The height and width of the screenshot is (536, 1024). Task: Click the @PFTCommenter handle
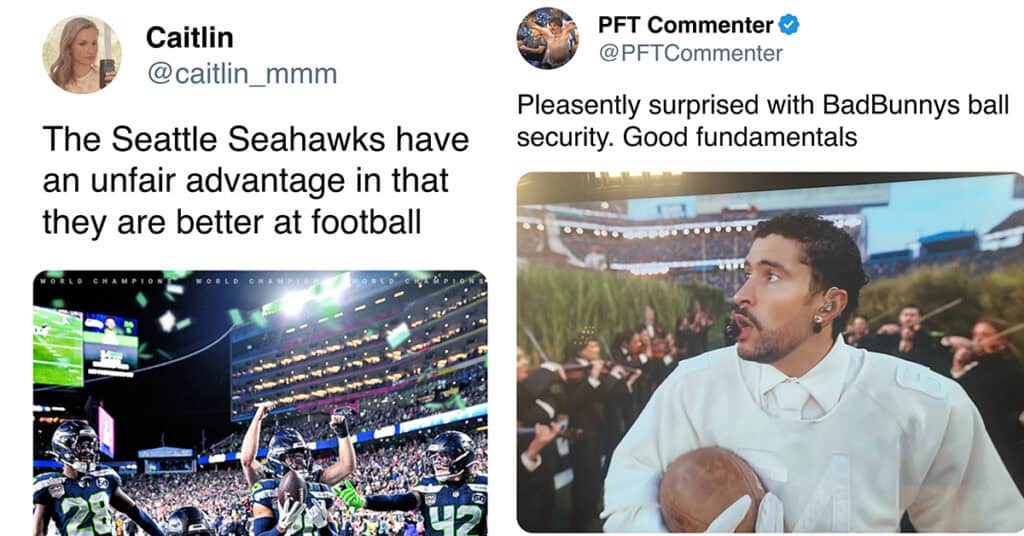coord(690,53)
